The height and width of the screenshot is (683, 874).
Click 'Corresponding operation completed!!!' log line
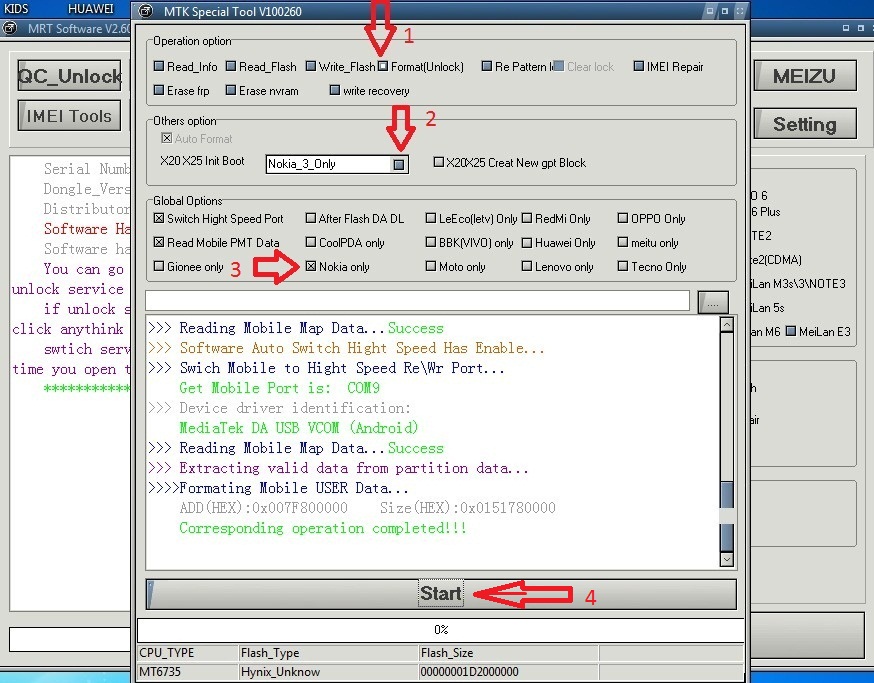(x=323, y=528)
